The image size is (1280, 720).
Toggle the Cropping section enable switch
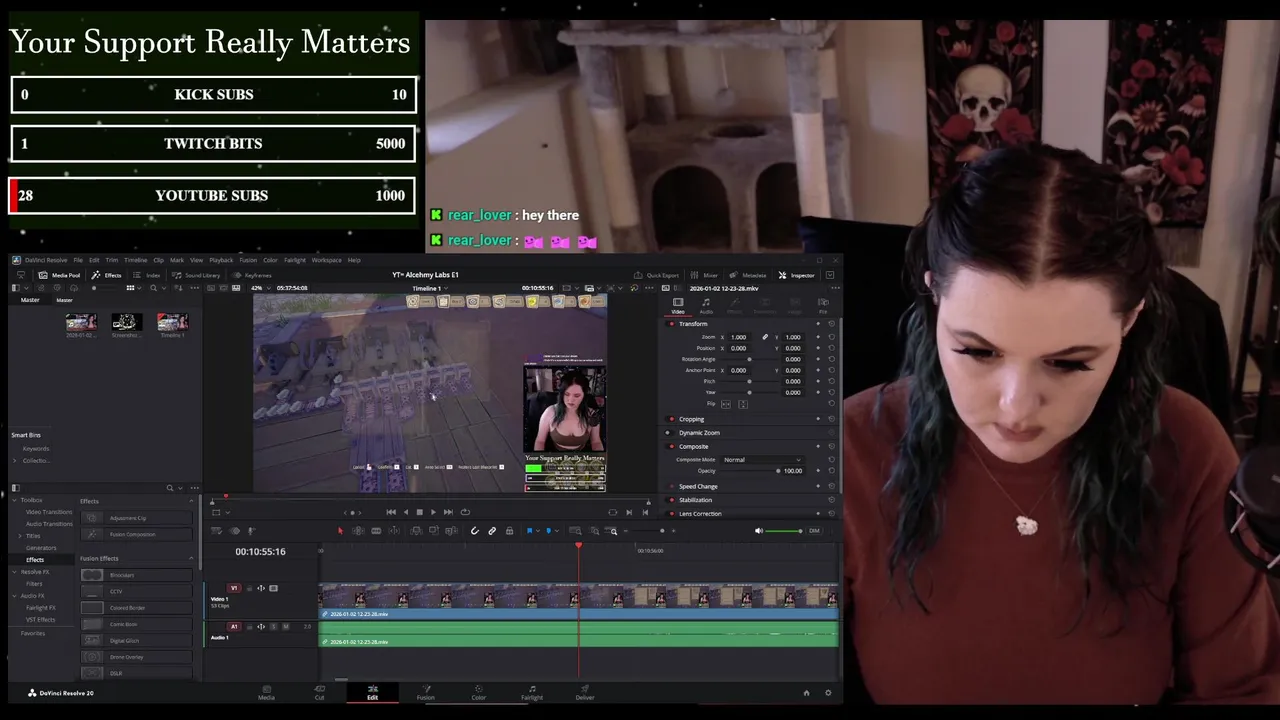click(671, 419)
